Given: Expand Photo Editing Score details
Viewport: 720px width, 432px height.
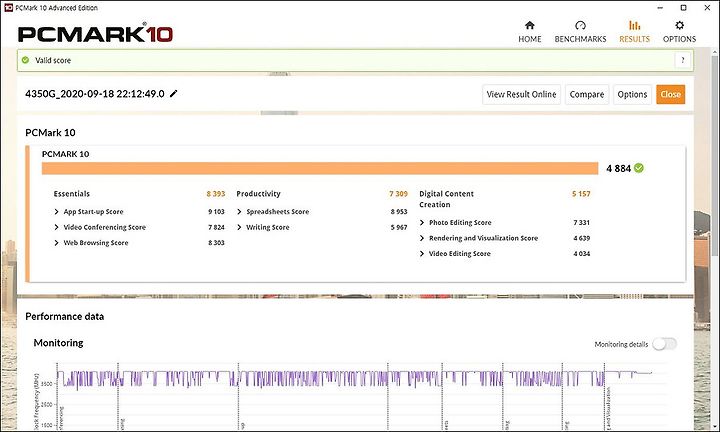Looking at the screenshot, I should pos(422,223).
